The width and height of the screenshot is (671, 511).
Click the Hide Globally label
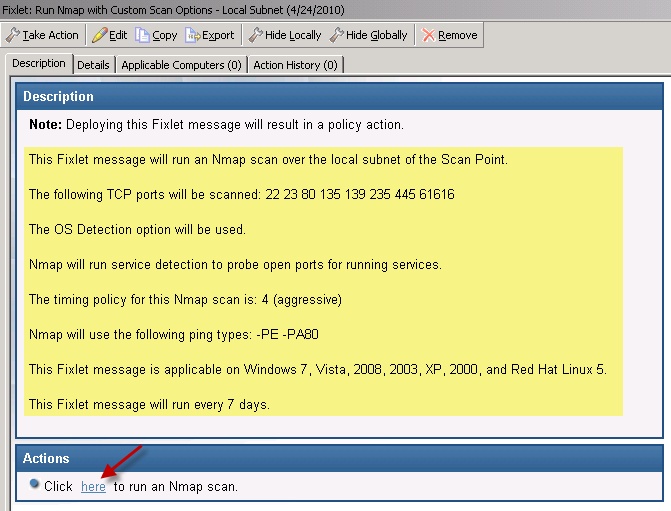pyautogui.click(x=377, y=36)
